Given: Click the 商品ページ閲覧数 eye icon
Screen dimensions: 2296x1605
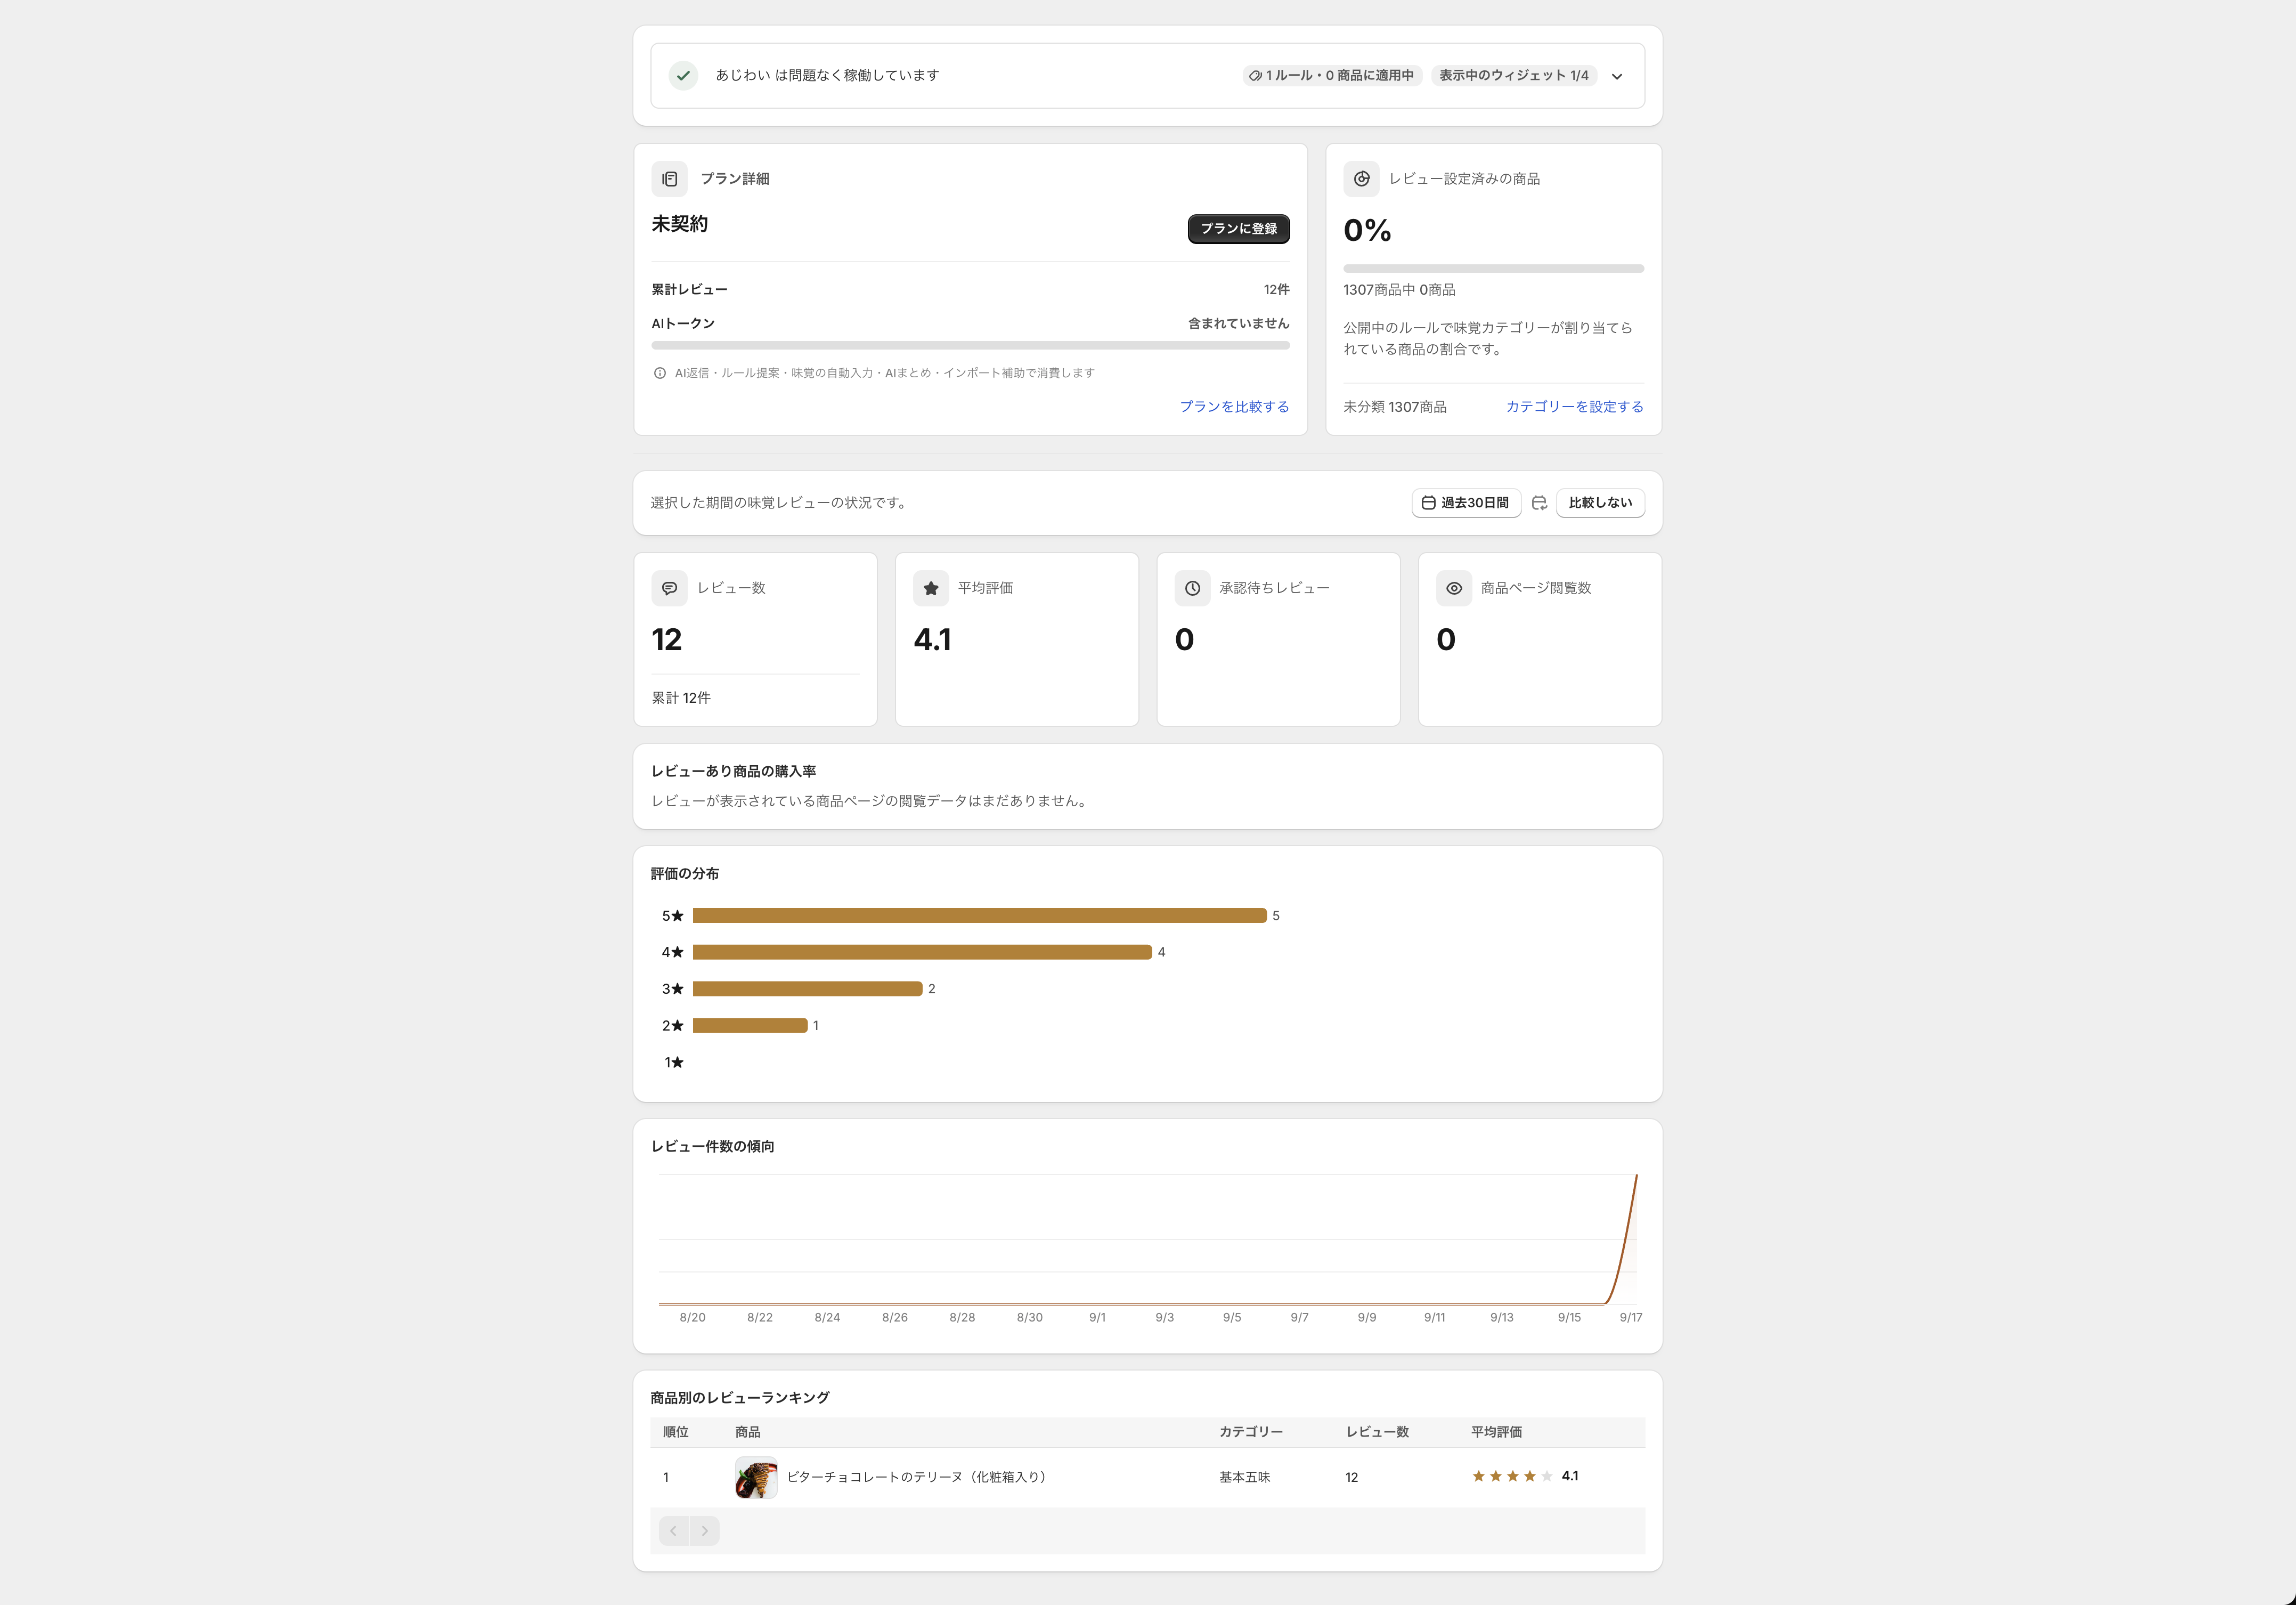Looking at the screenshot, I should coord(1454,588).
